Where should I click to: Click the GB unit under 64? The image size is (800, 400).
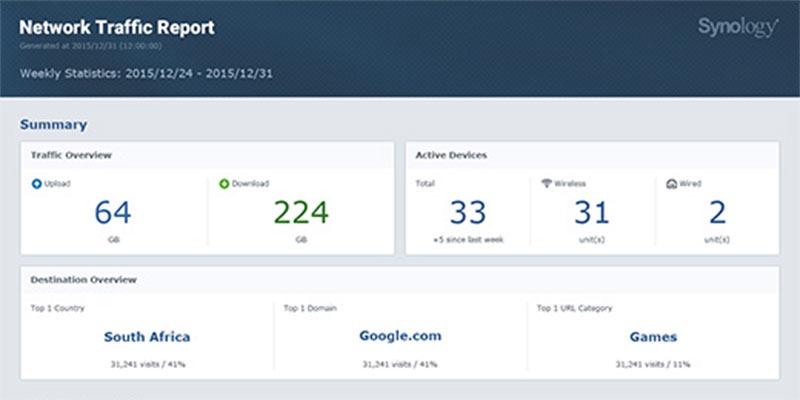point(113,239)
